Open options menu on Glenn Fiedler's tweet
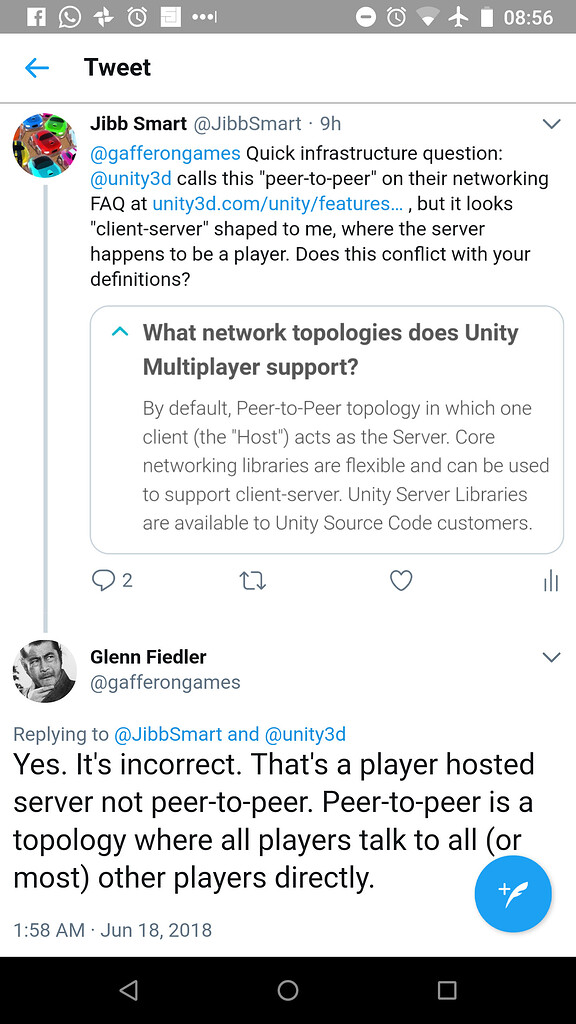Screen dimensions: 576x1024 click(x=551, y=657)
